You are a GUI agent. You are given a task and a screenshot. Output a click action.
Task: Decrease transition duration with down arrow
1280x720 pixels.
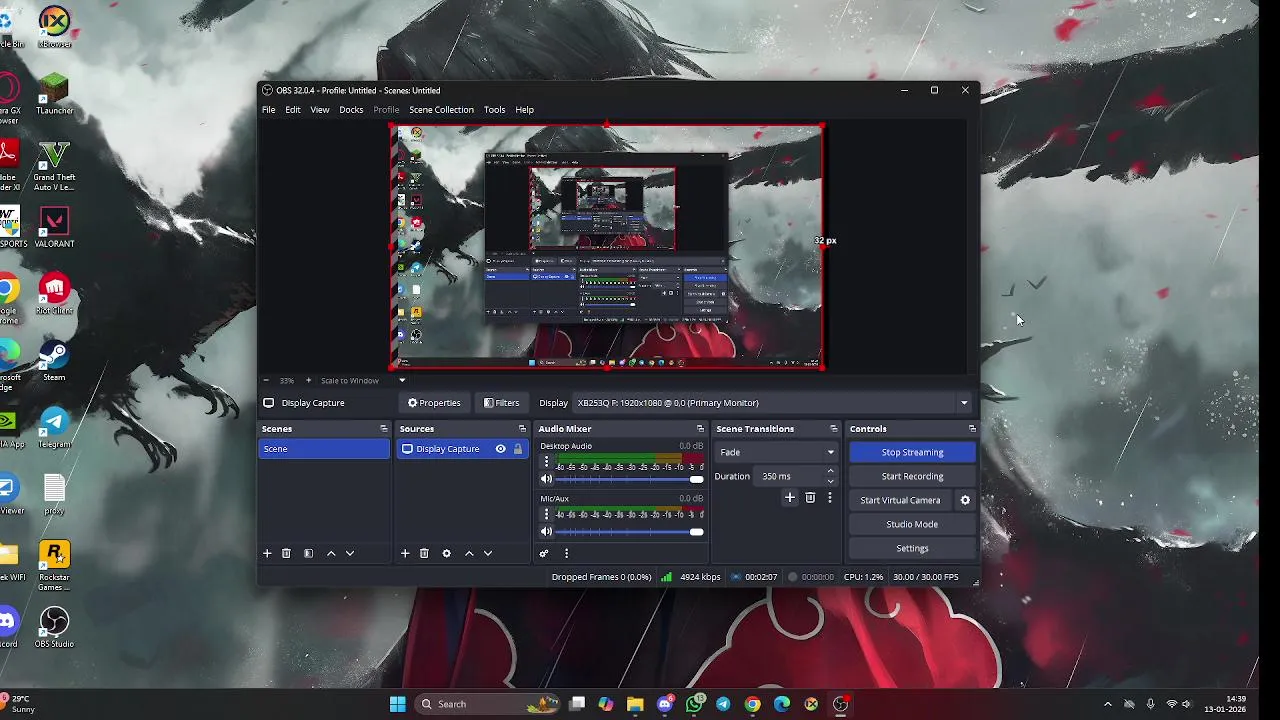coord(830,481)
